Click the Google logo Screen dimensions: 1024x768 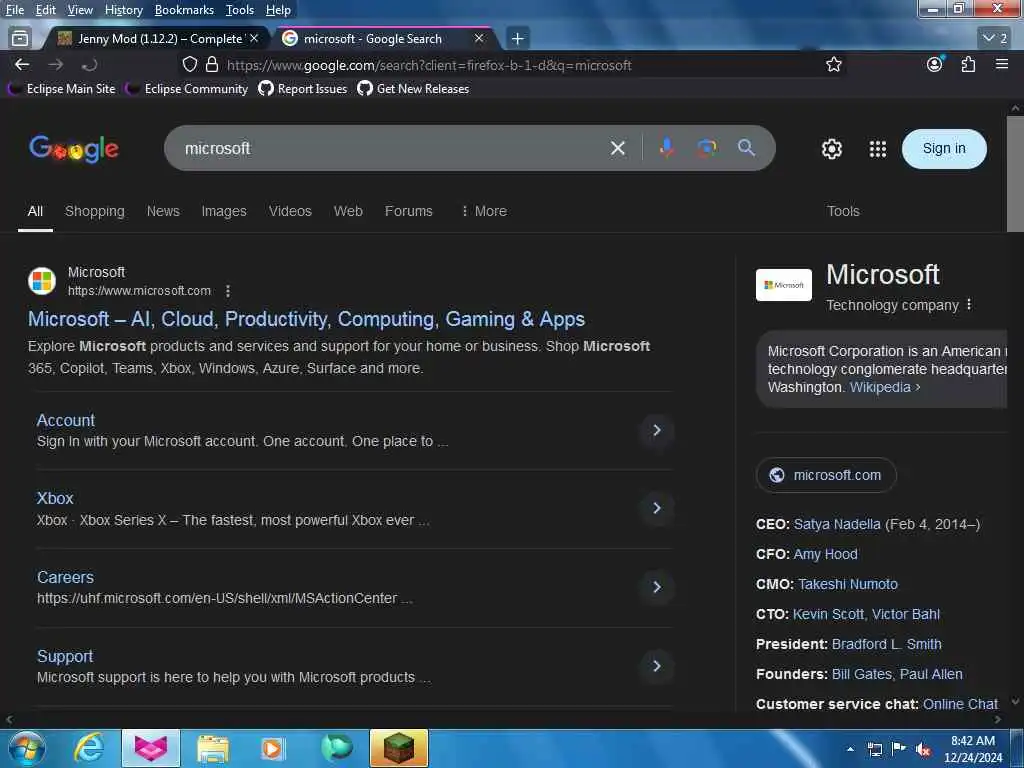(74, 149)
